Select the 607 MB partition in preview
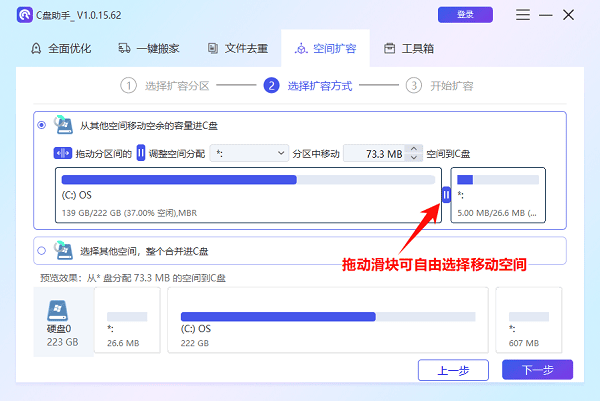The image size is (600, 401). [530, 319]
